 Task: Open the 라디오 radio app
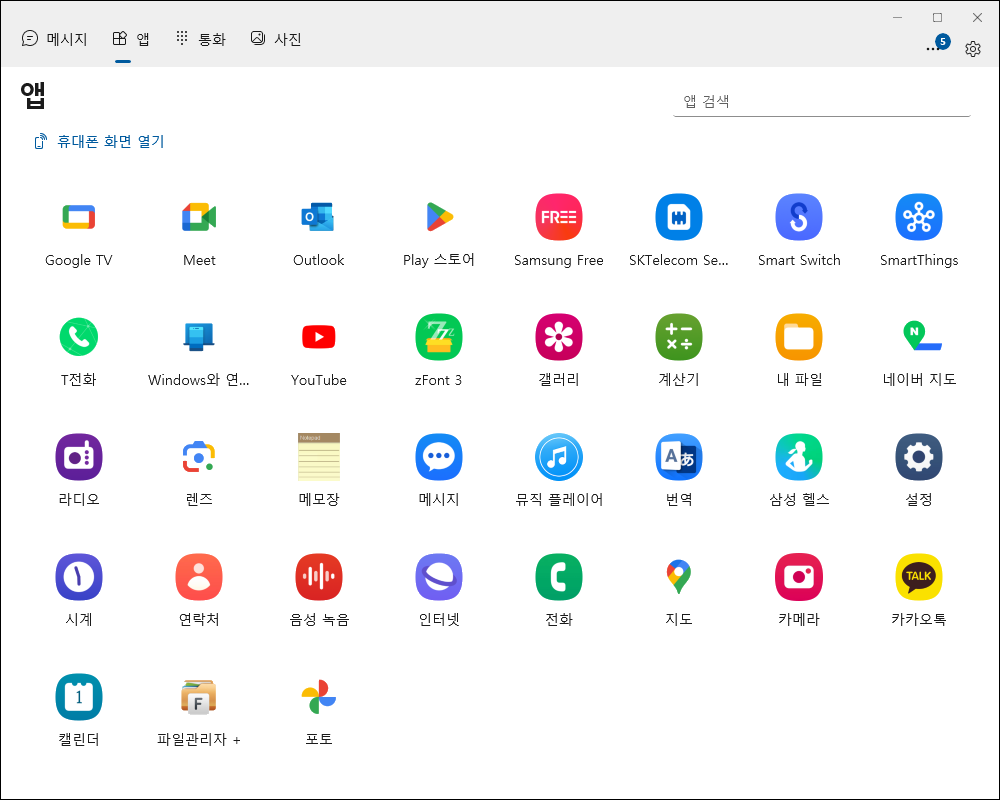click(x=78, y=457)
